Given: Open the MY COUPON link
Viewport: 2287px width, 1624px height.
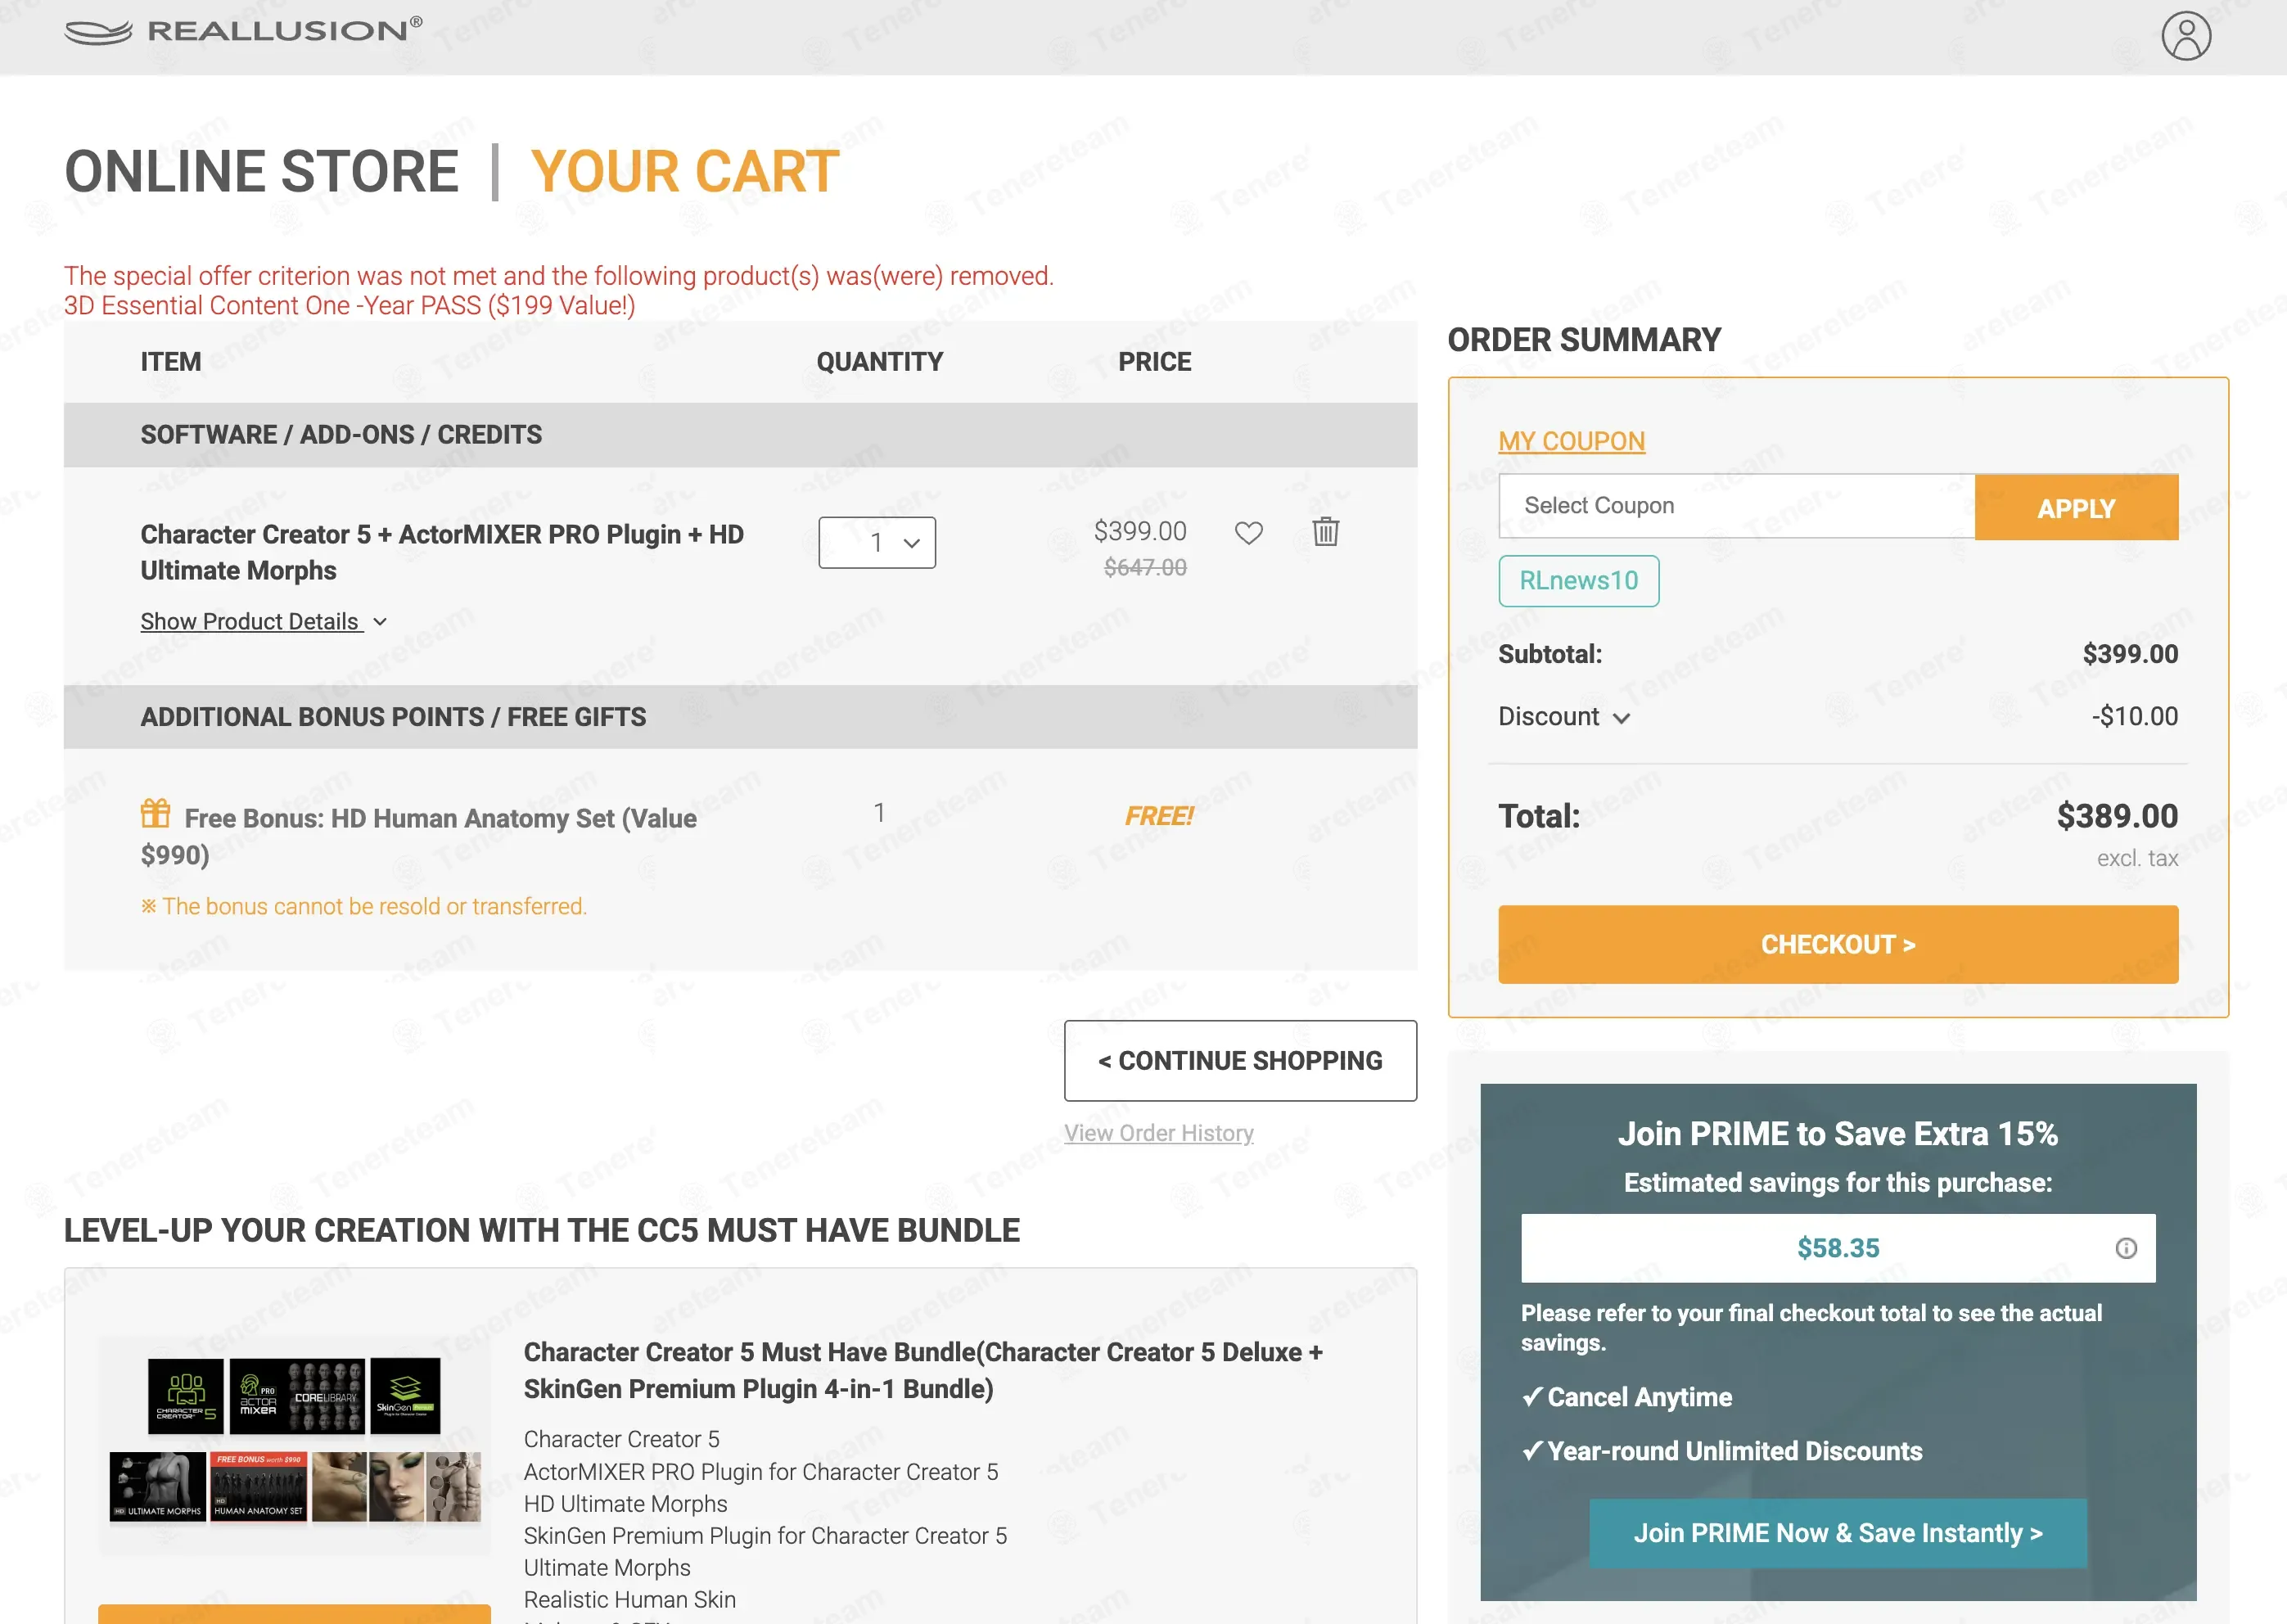Looking at the screenshot, I should [x=1571, y=441].
